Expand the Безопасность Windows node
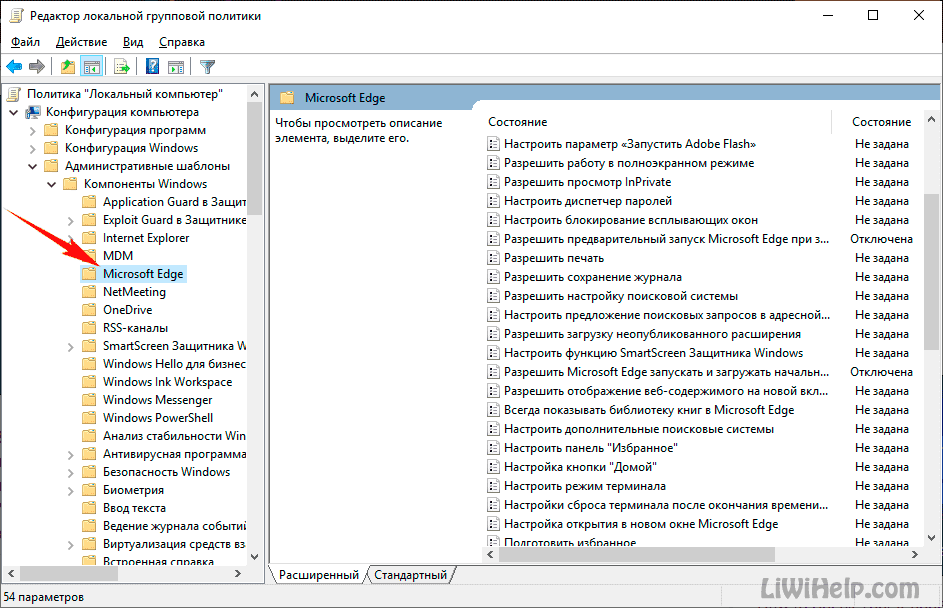Image resolution: width=943 pixels, height=608 pixels. tap(70, 473)
